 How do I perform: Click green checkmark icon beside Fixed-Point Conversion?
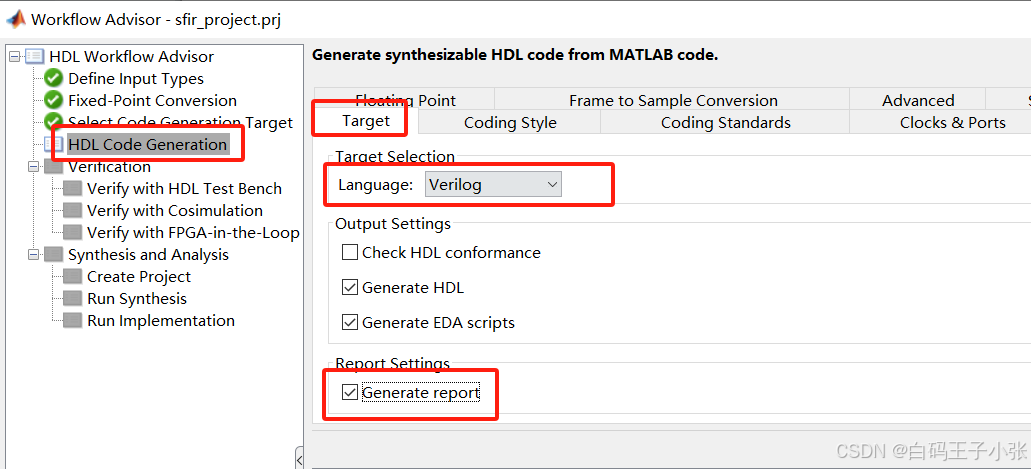coord(54,100)
